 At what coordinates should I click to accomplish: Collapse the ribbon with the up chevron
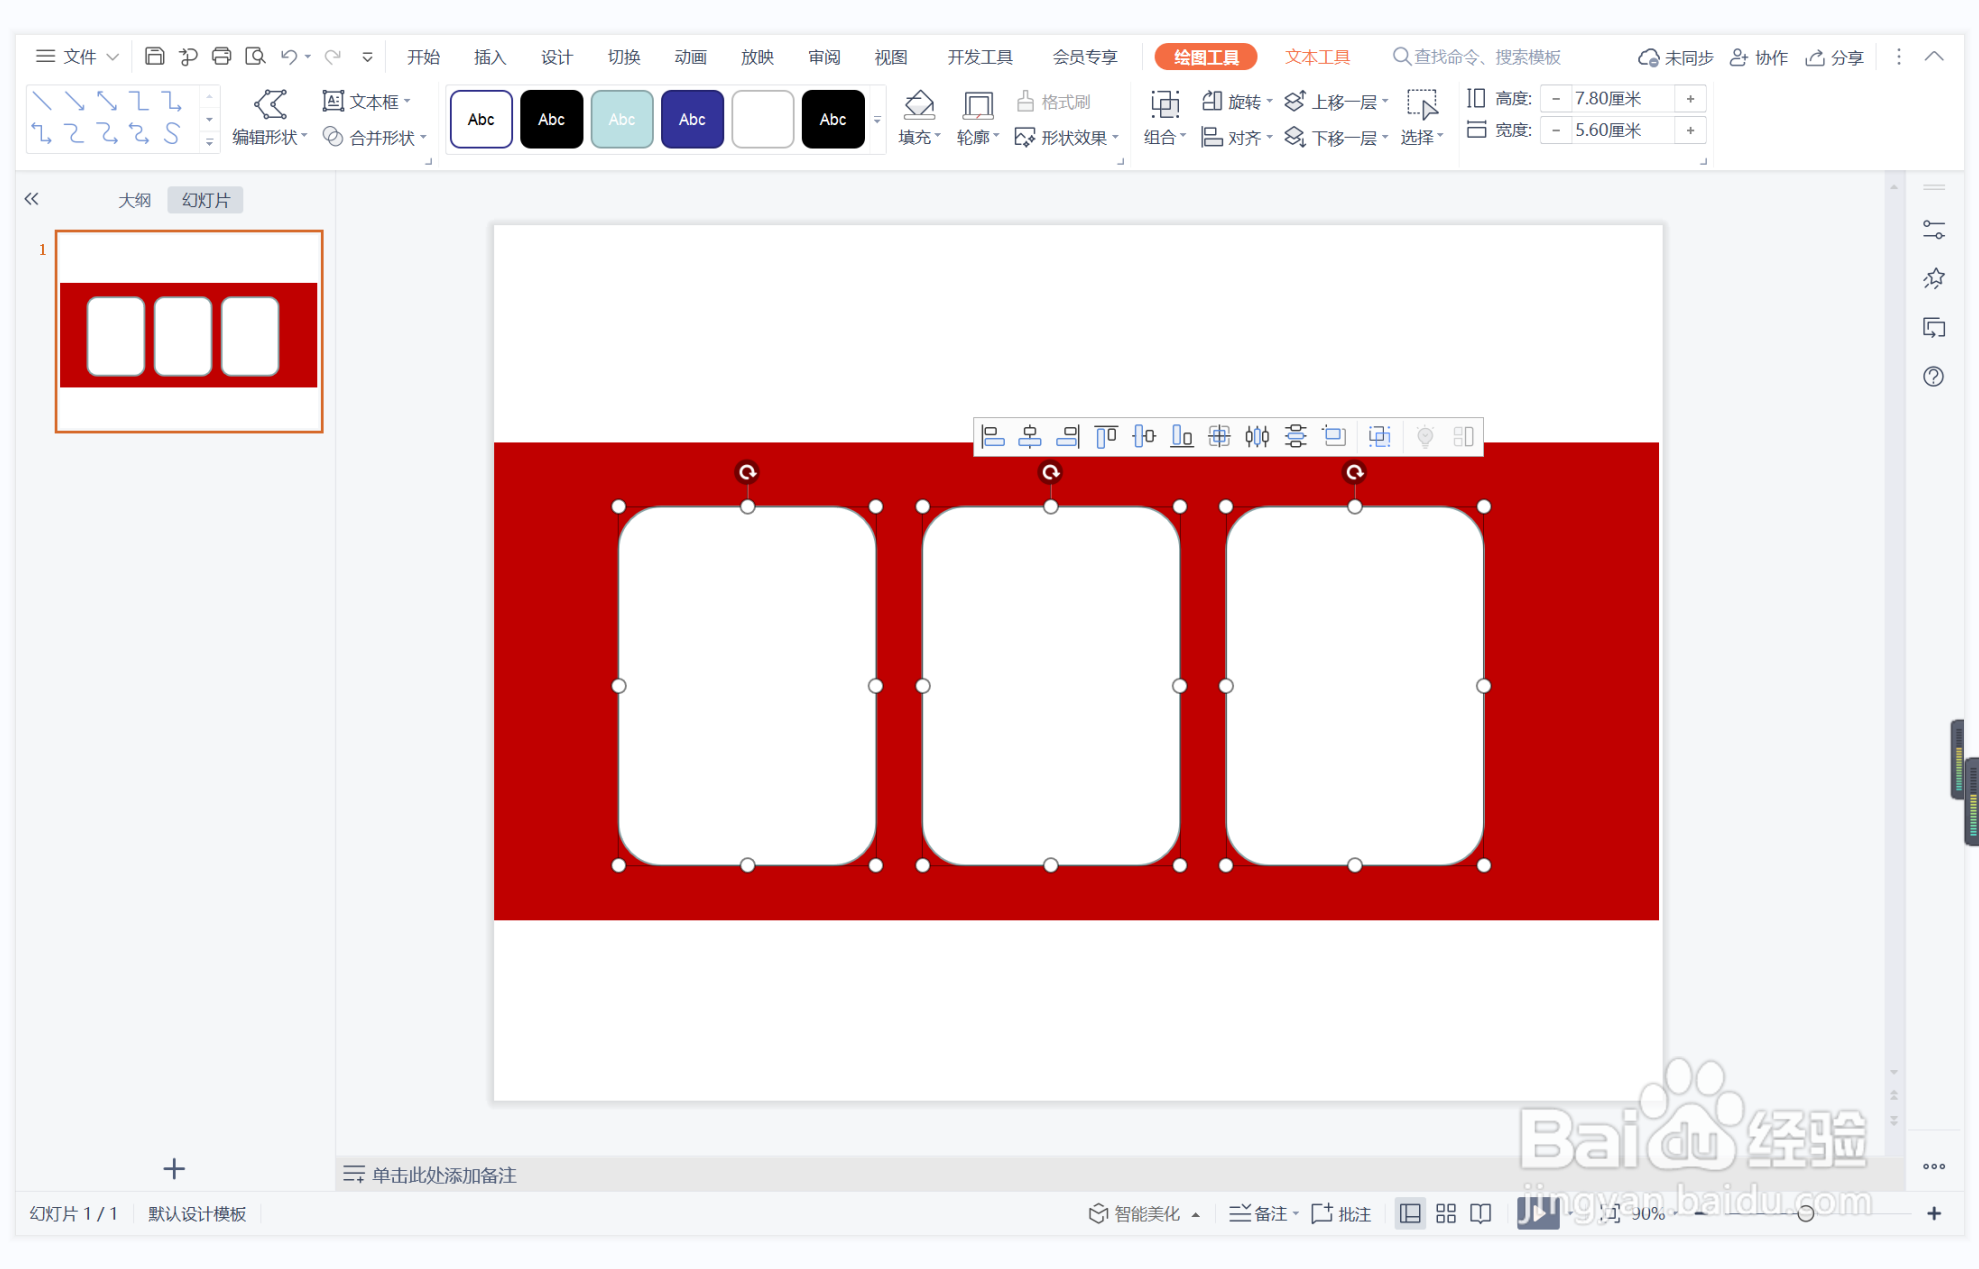pyautogui.click(x=1934, y=57)
